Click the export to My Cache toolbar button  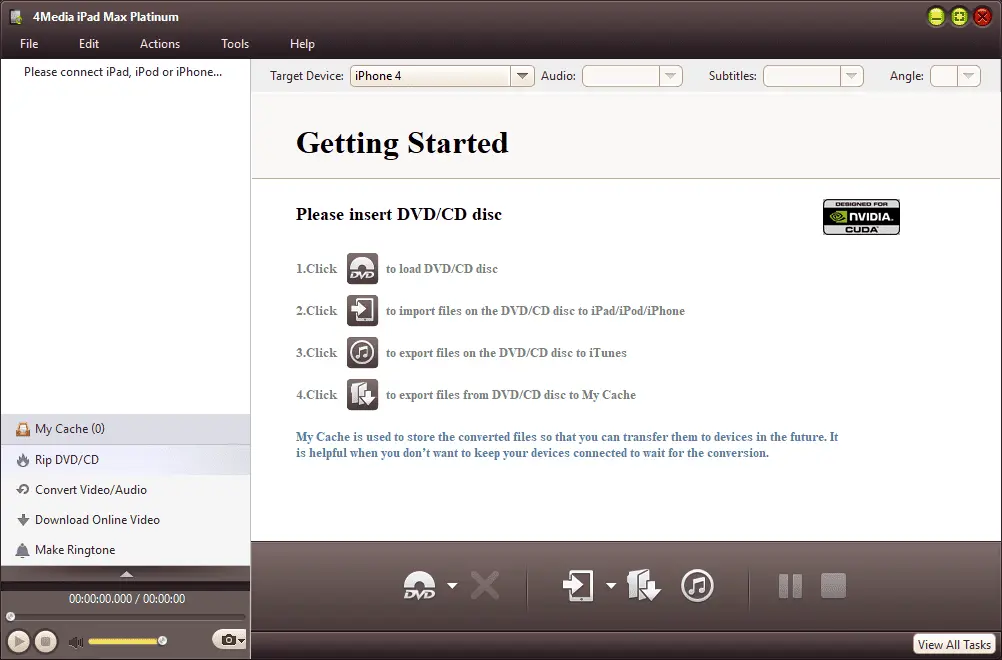coord(644,585)
